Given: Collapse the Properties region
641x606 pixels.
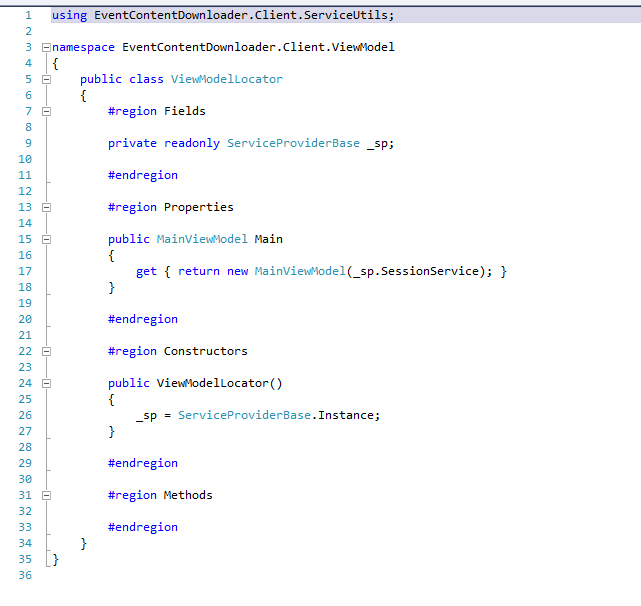Looking at the screenshot, I should 46,207.
